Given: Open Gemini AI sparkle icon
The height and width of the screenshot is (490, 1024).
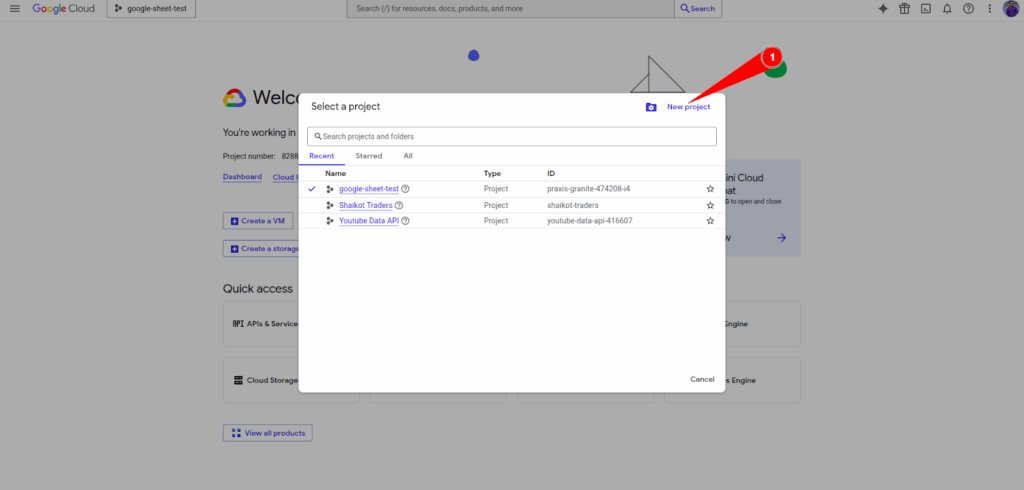Looking at the screenshot, I should pos(882,9).
